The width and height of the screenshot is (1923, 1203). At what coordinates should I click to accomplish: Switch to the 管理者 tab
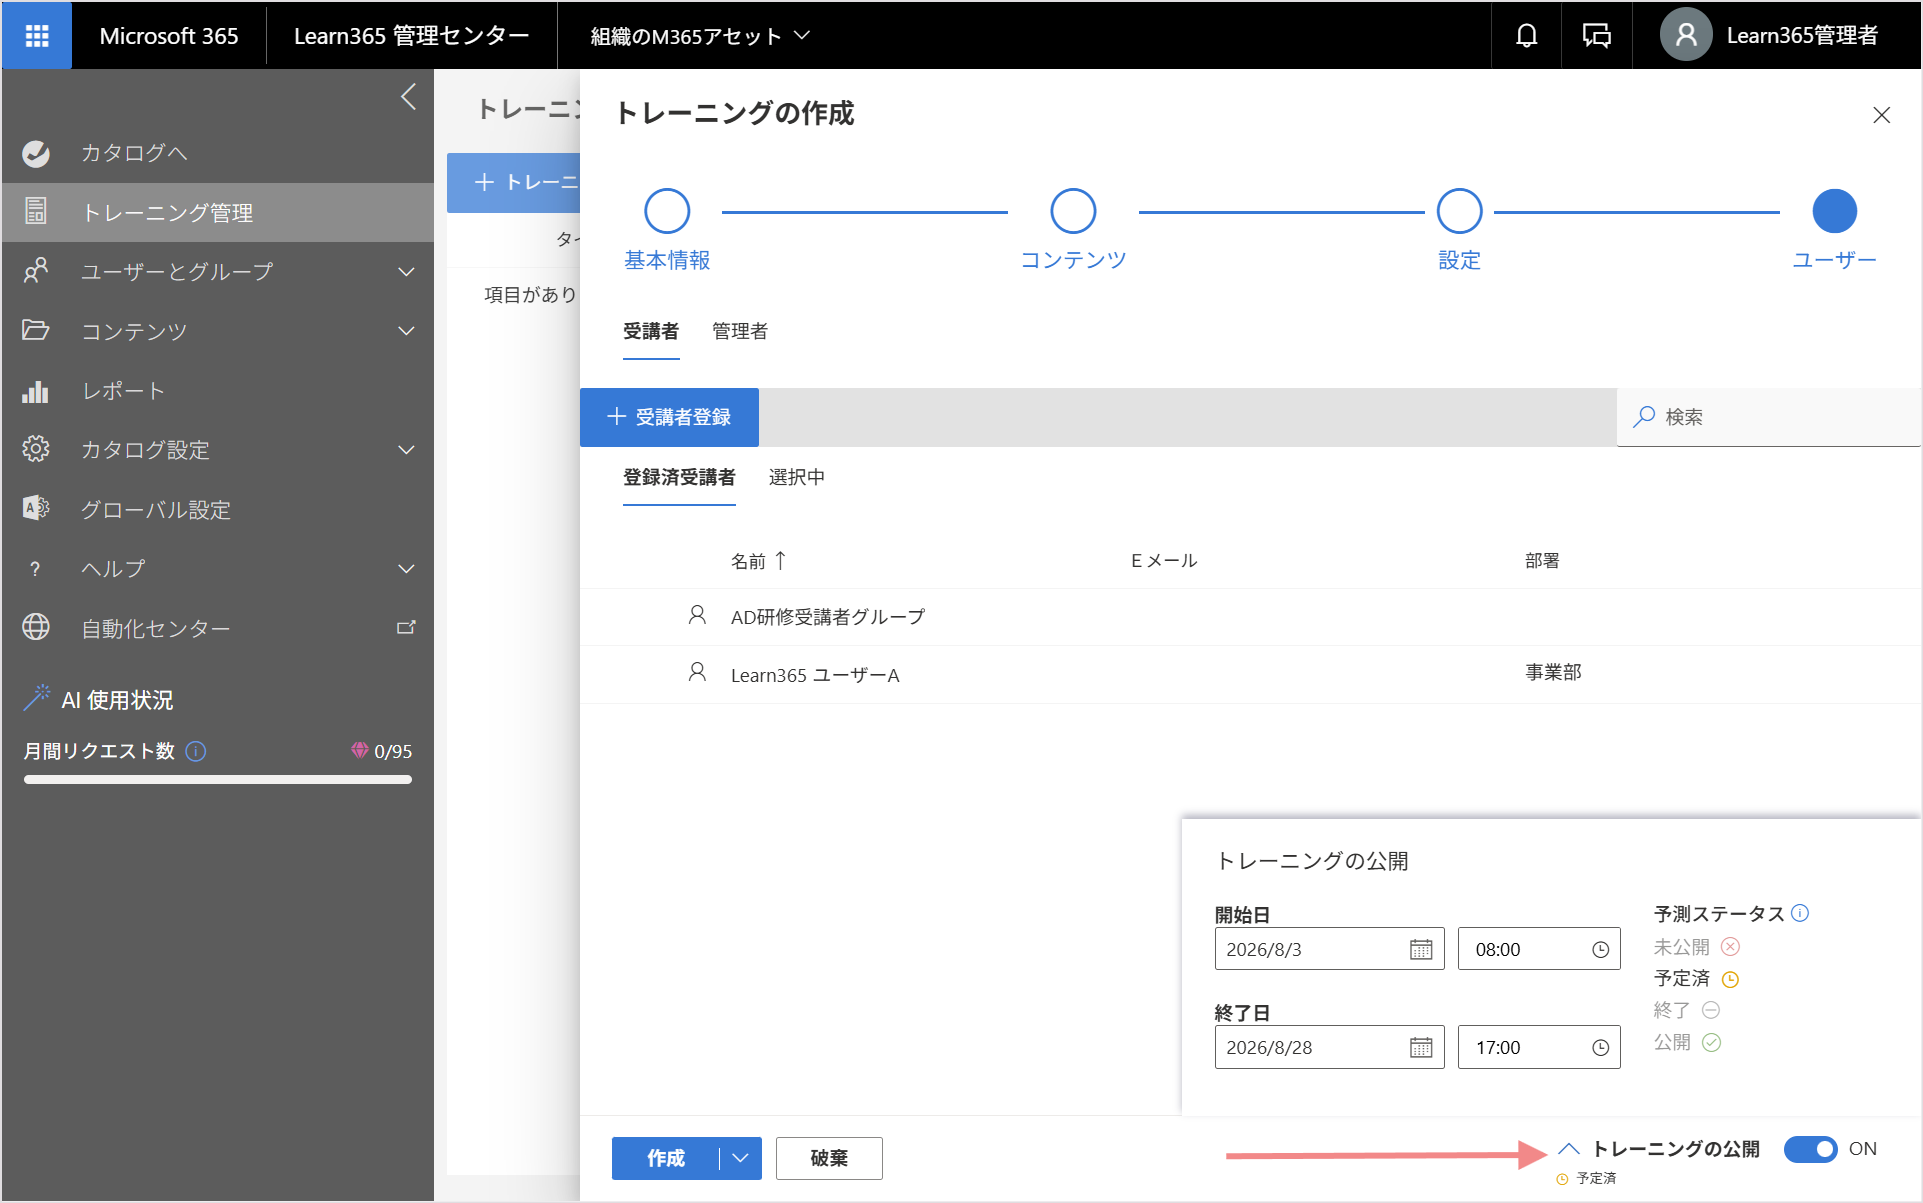[x=740, y=331]
